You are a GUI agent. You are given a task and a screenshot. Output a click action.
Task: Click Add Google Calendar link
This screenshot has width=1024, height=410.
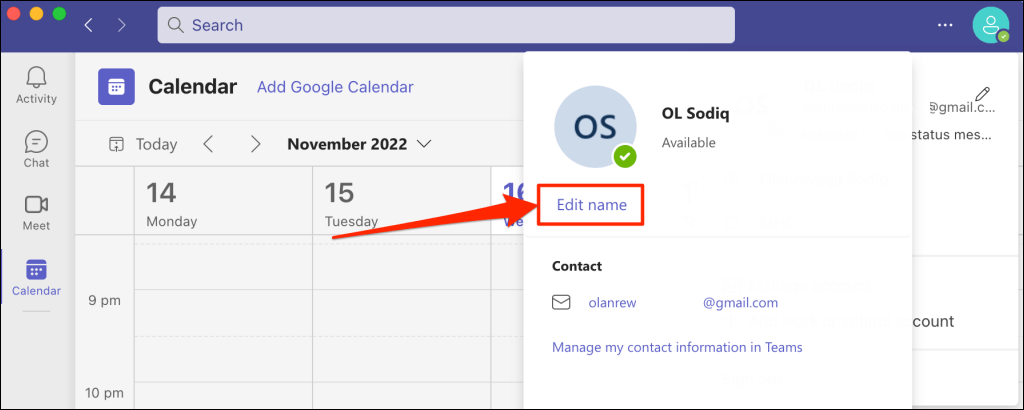coord(335,87)
